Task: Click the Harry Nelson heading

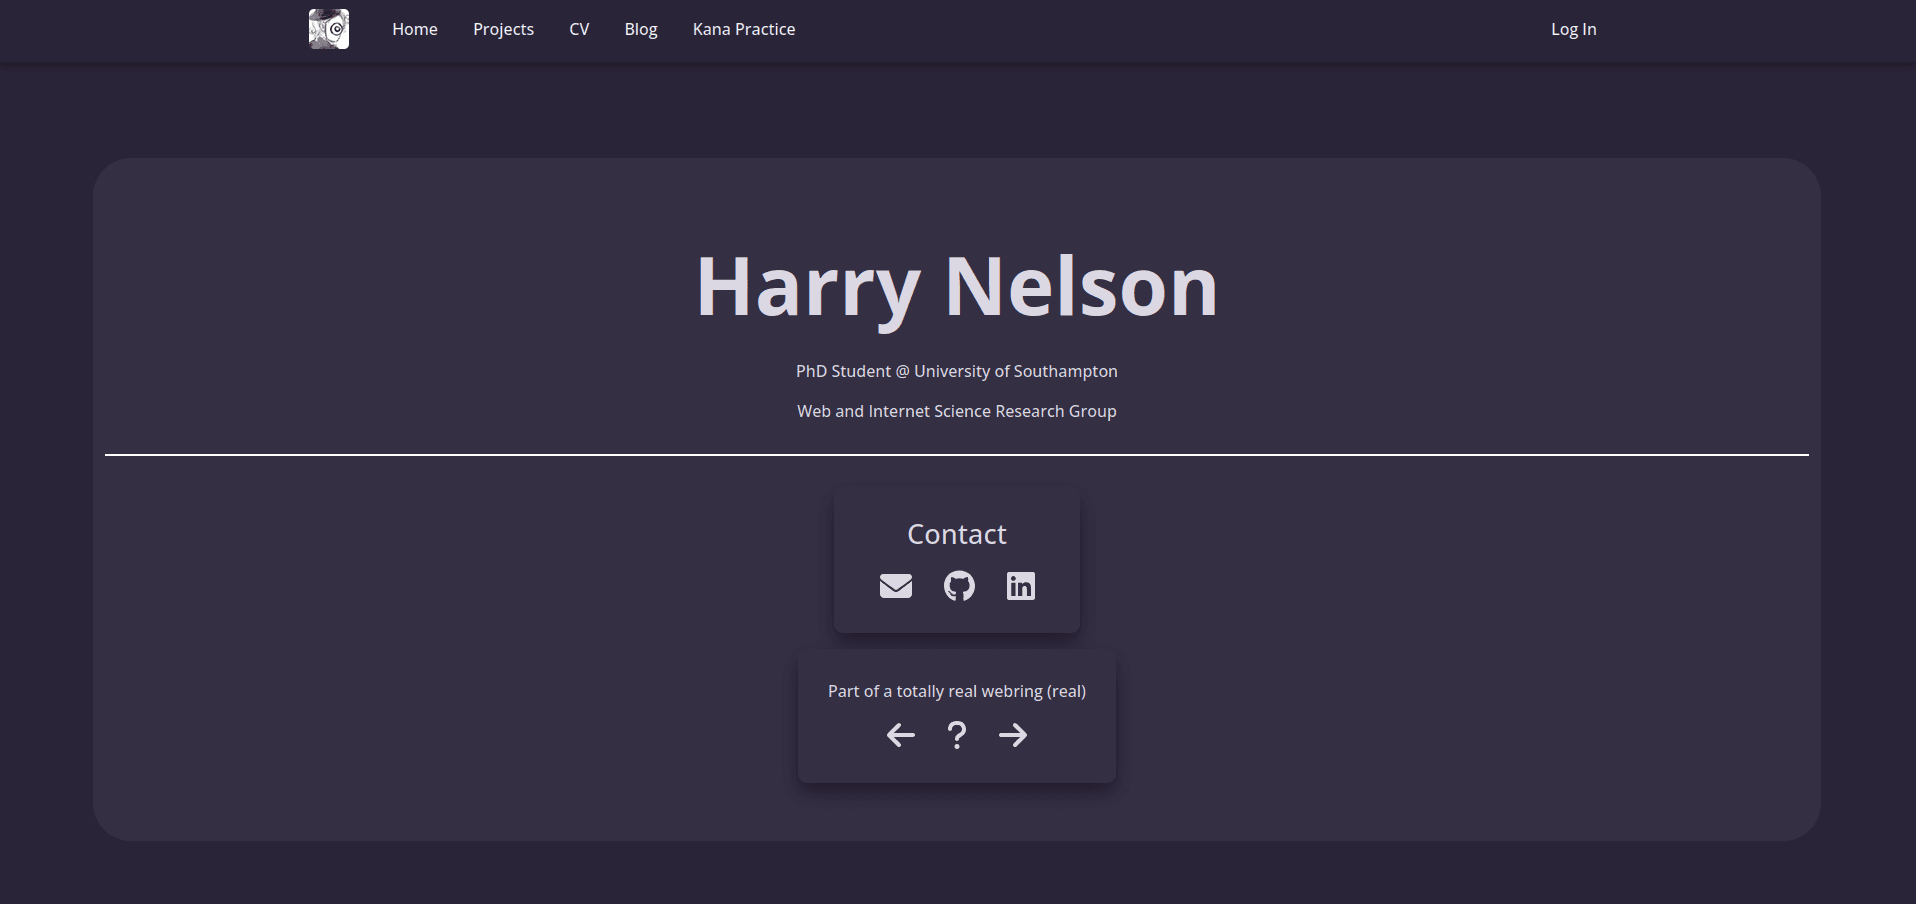Action: [x=957, y=287]
